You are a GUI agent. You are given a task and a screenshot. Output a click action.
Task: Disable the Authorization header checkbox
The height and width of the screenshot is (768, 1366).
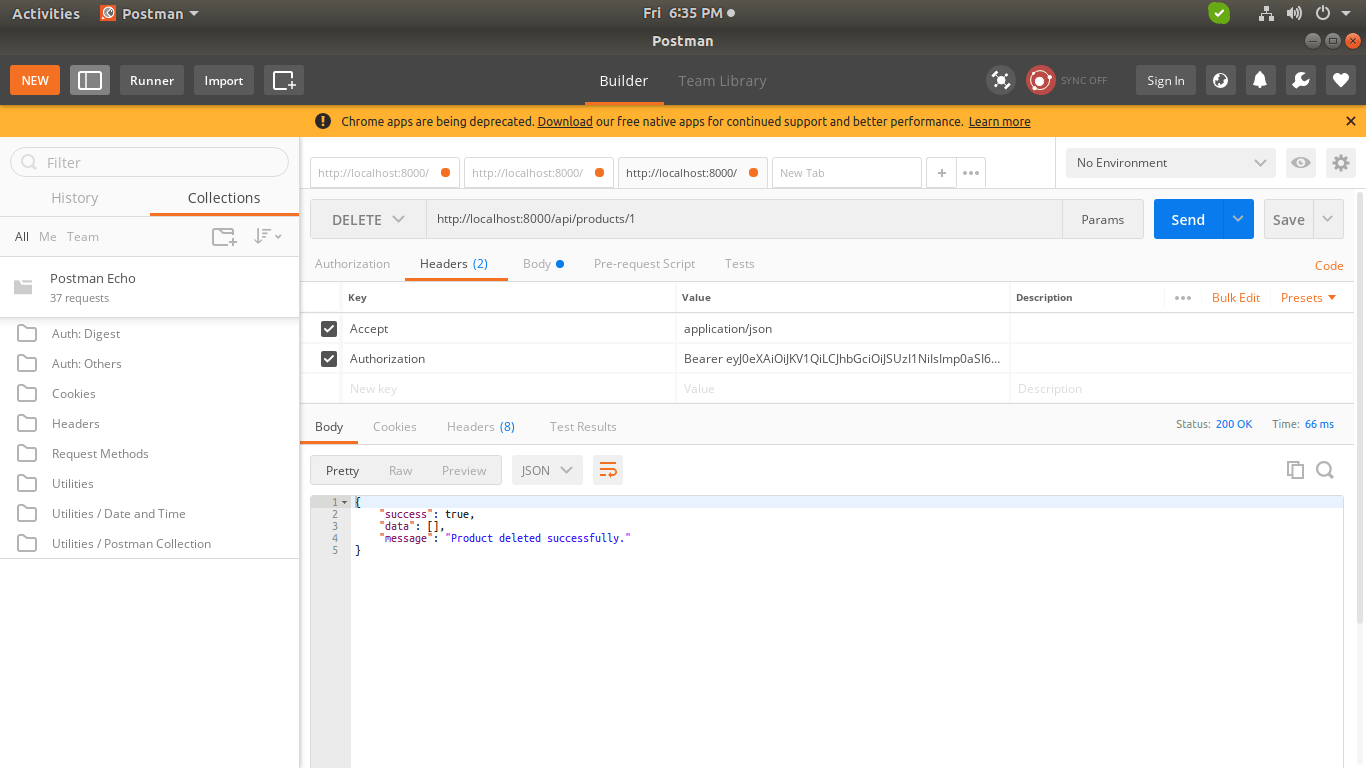click(329, 359)
